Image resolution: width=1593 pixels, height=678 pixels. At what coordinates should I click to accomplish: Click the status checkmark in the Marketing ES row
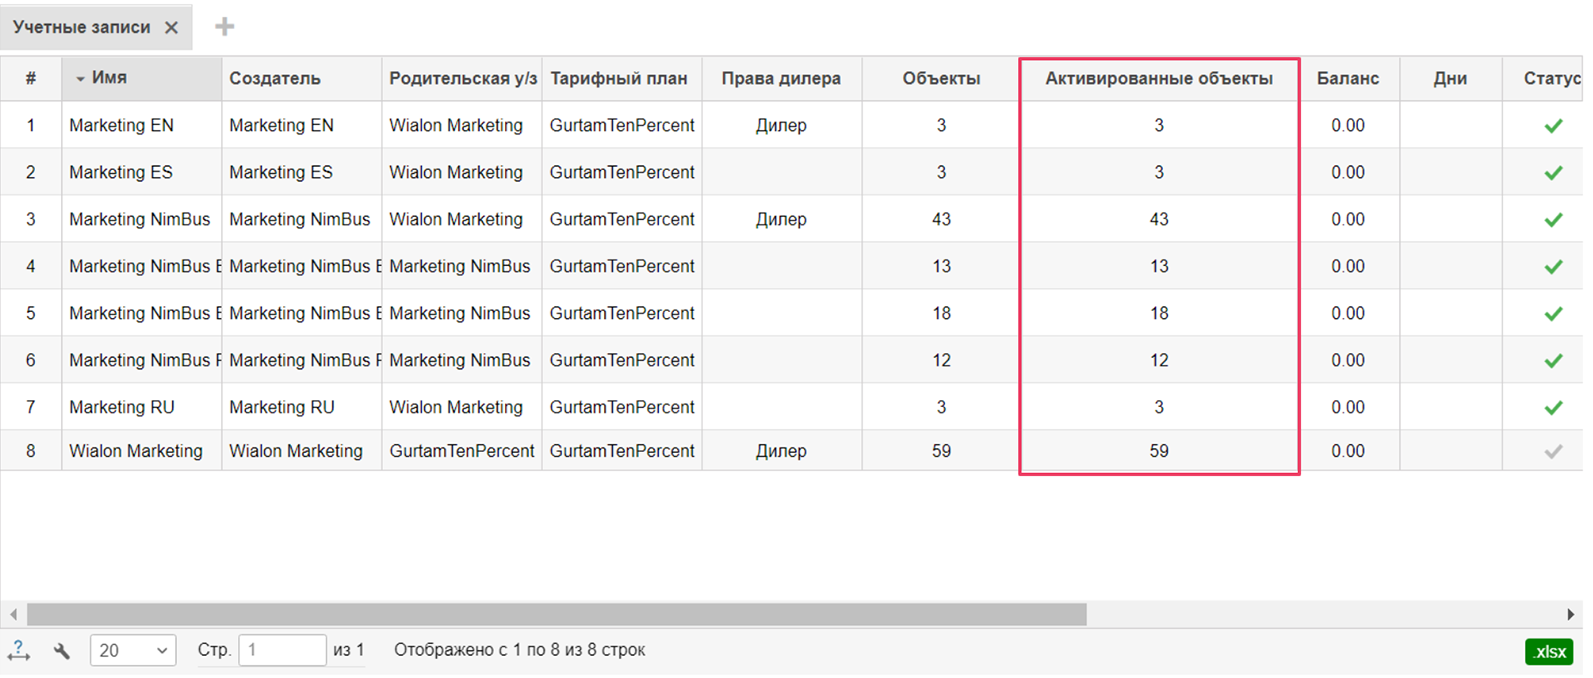click(1553, 173)
